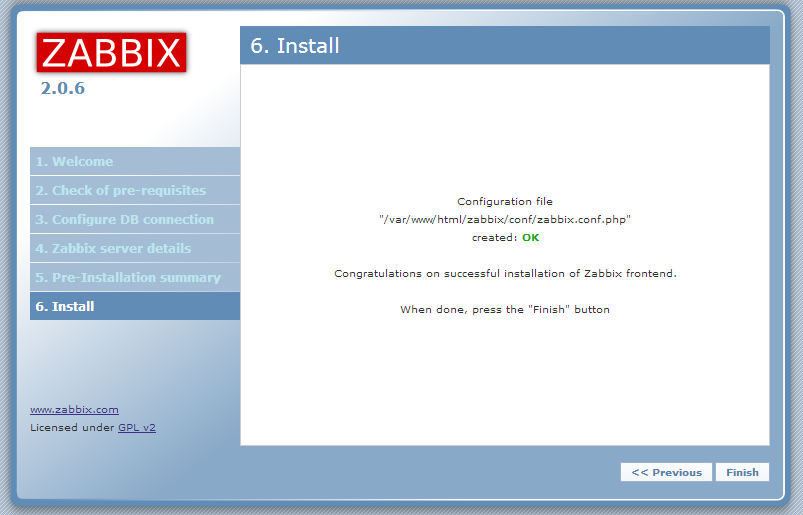The image size is (803, 515).
Task: Click the green OK status
Action: [x=531, y=238]
